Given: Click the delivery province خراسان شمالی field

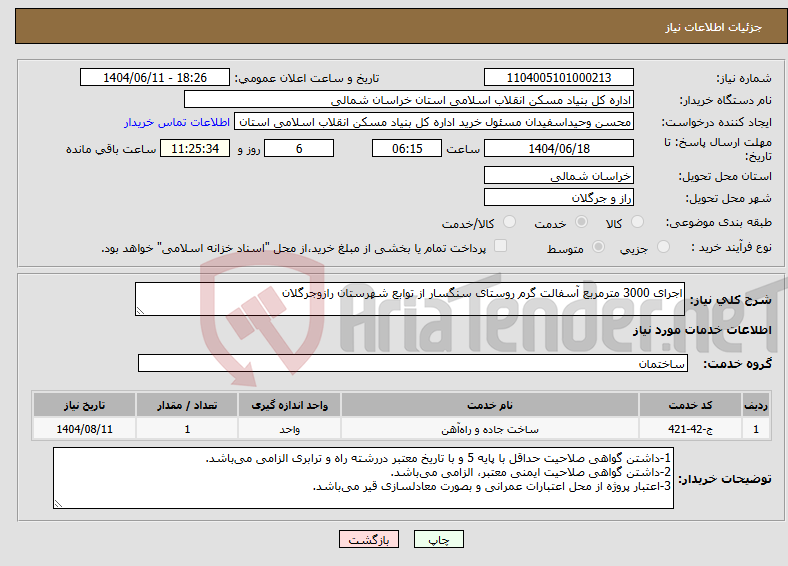Looking at the screenshot, I should click(558, 175).
